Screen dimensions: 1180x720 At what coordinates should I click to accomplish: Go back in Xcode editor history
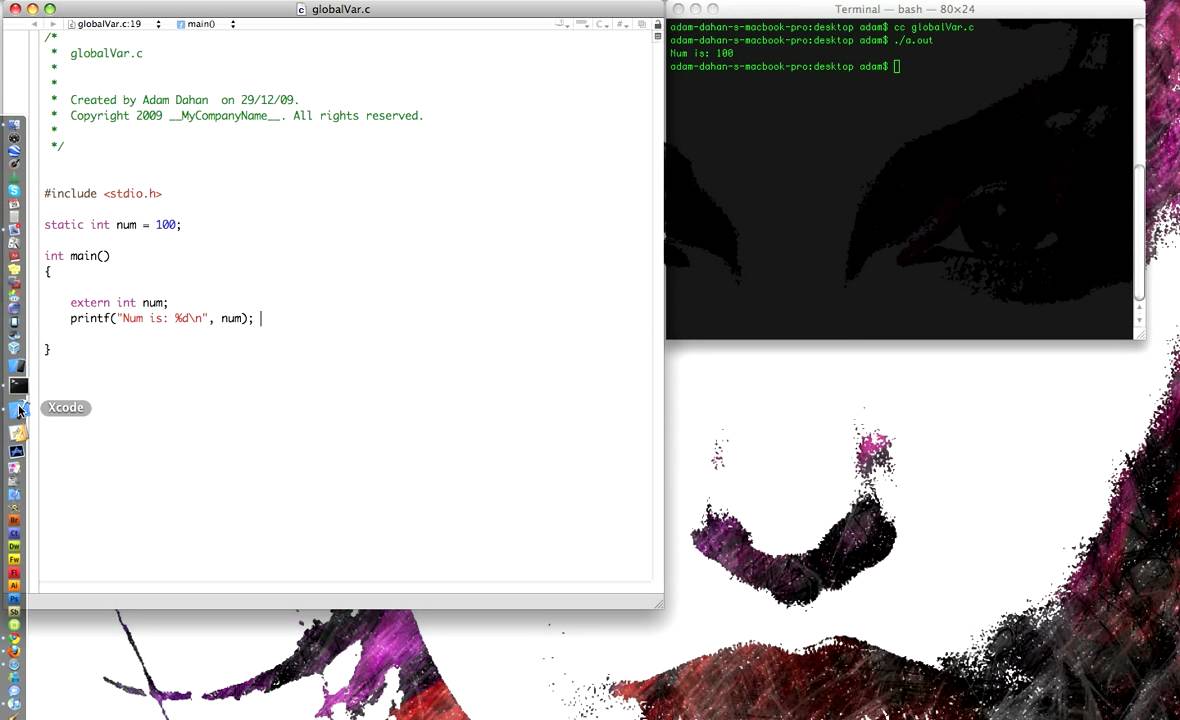point(35,24)
